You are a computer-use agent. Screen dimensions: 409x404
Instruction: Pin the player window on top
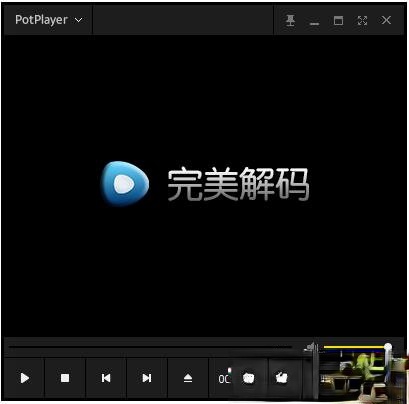pyautogui.click(x=290, y=20)
